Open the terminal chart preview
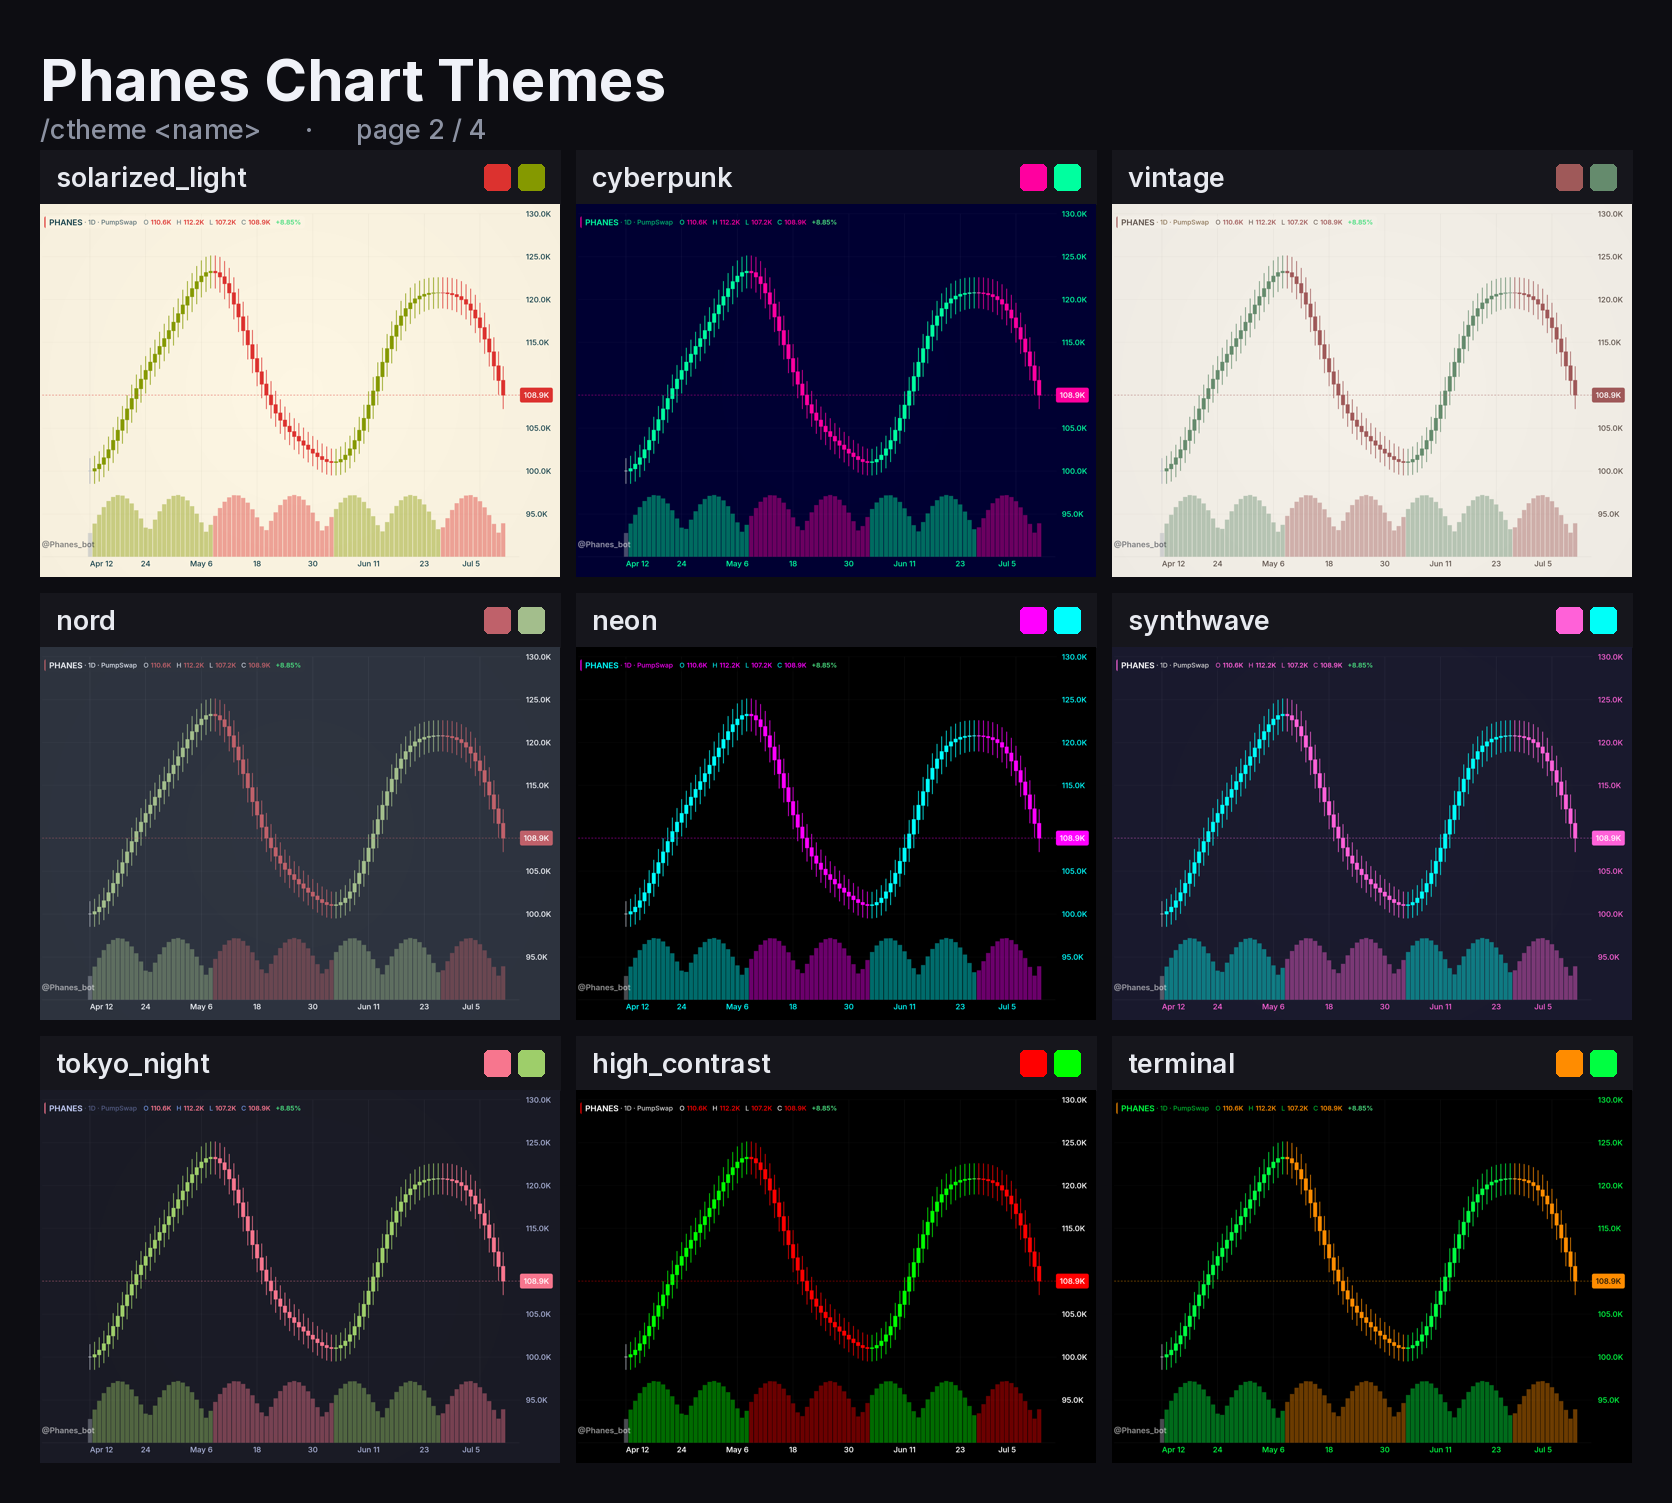This screenshot has height=1503, width=1672. click(1372, 1276)
